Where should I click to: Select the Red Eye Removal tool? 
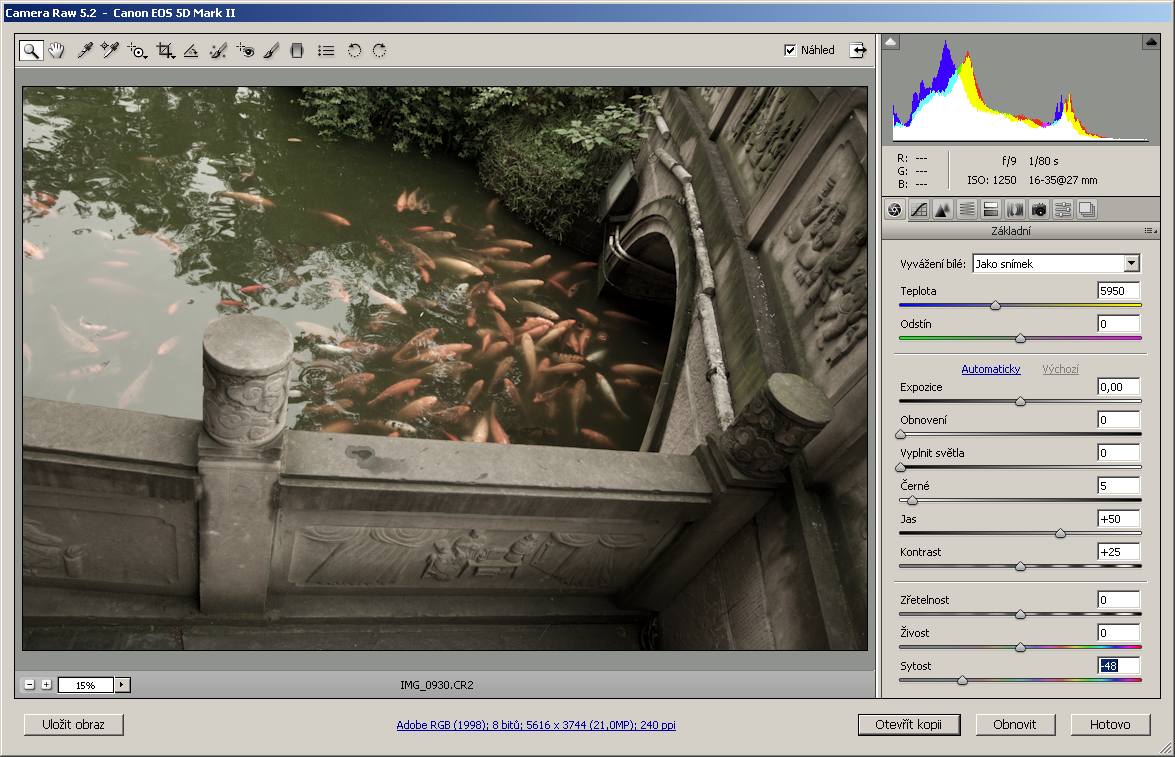point(246,51)
